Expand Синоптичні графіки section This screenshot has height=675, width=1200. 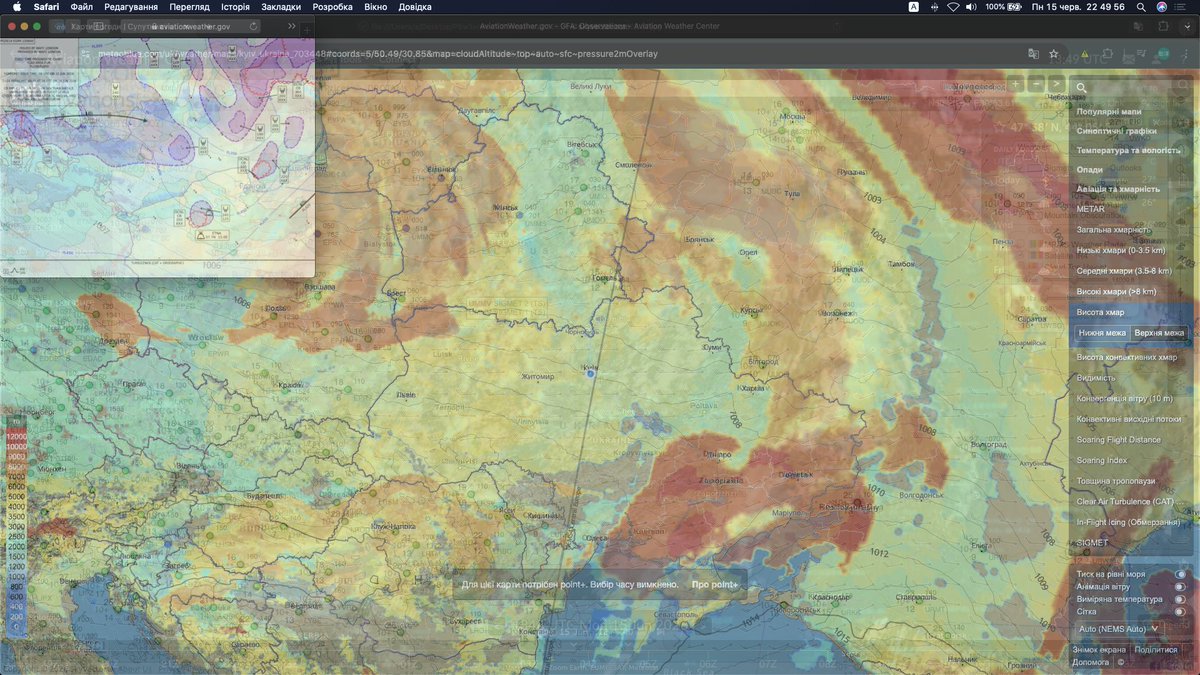(x=1117, y=131)
